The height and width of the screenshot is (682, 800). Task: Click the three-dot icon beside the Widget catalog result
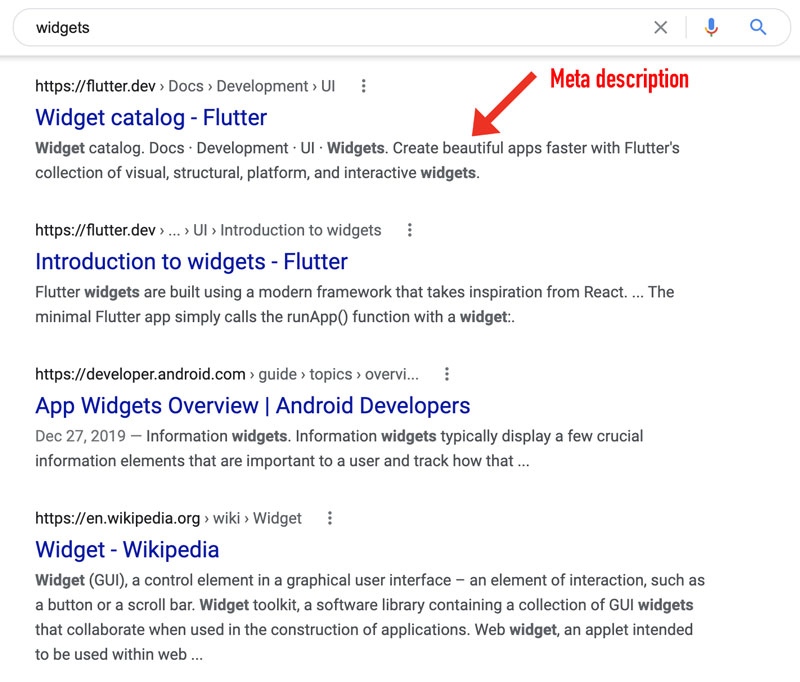[363, 86]
